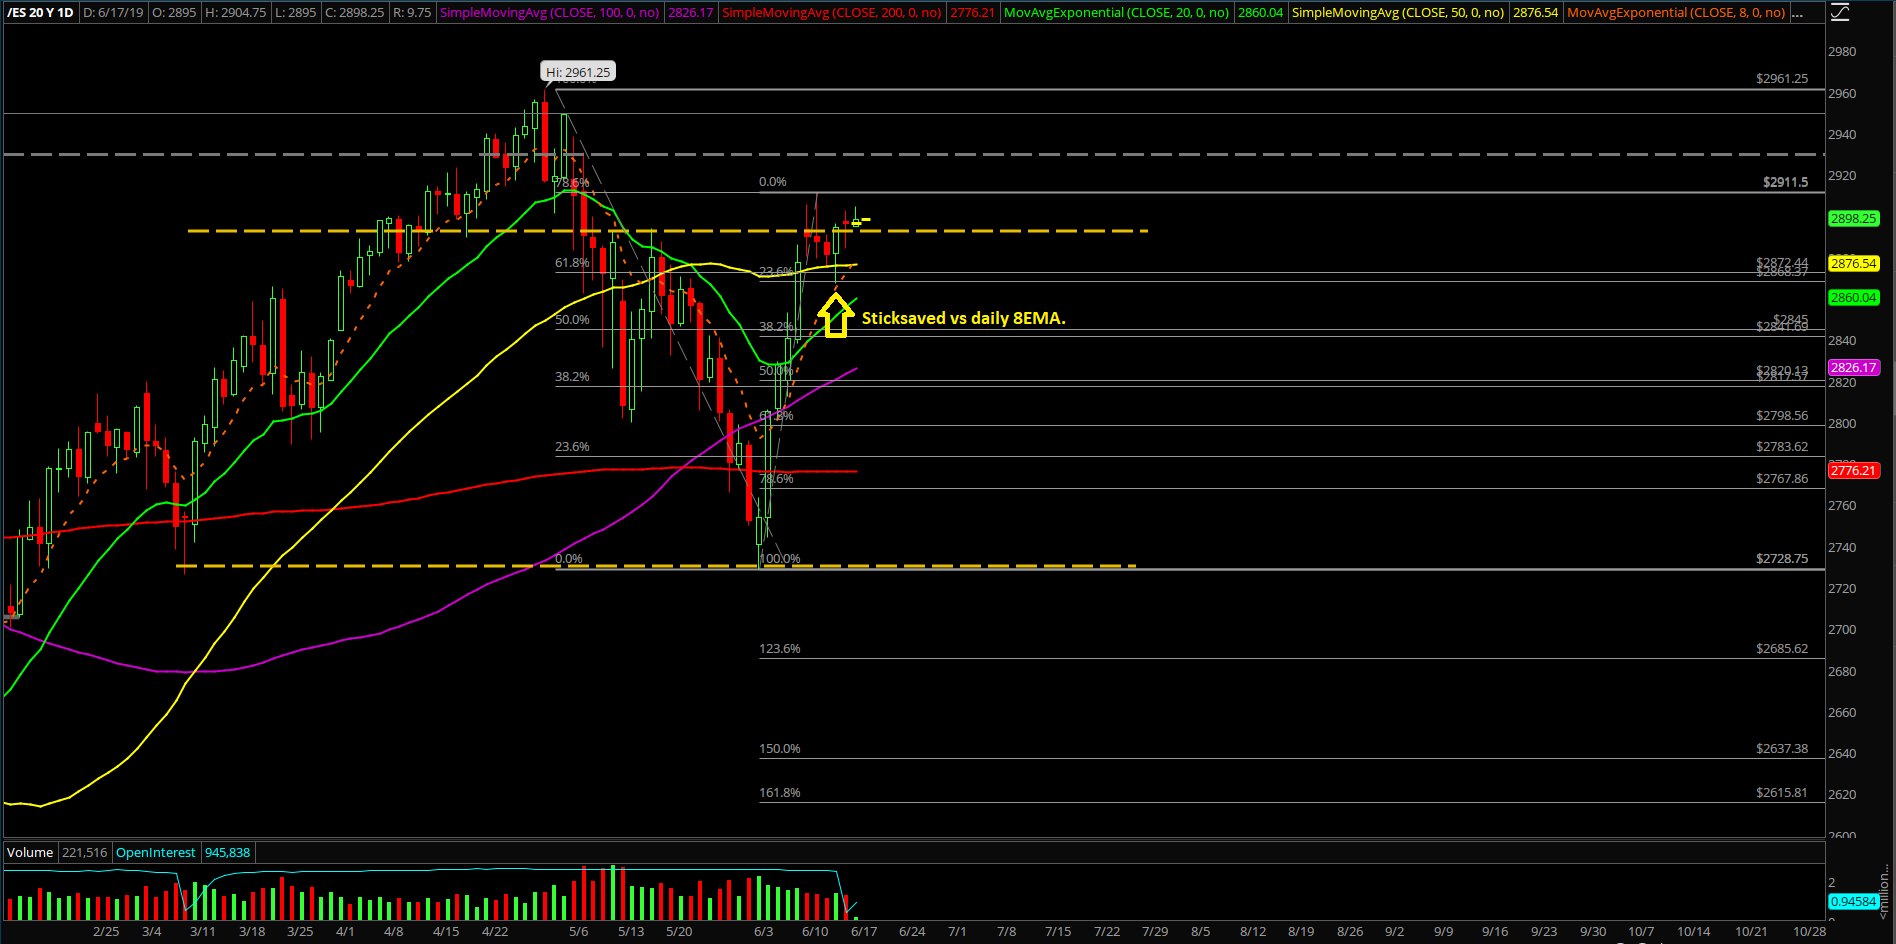Click the $2728.75 Fibonacci level label
Screen dimensions: 1896x944
pos(1782,558)
